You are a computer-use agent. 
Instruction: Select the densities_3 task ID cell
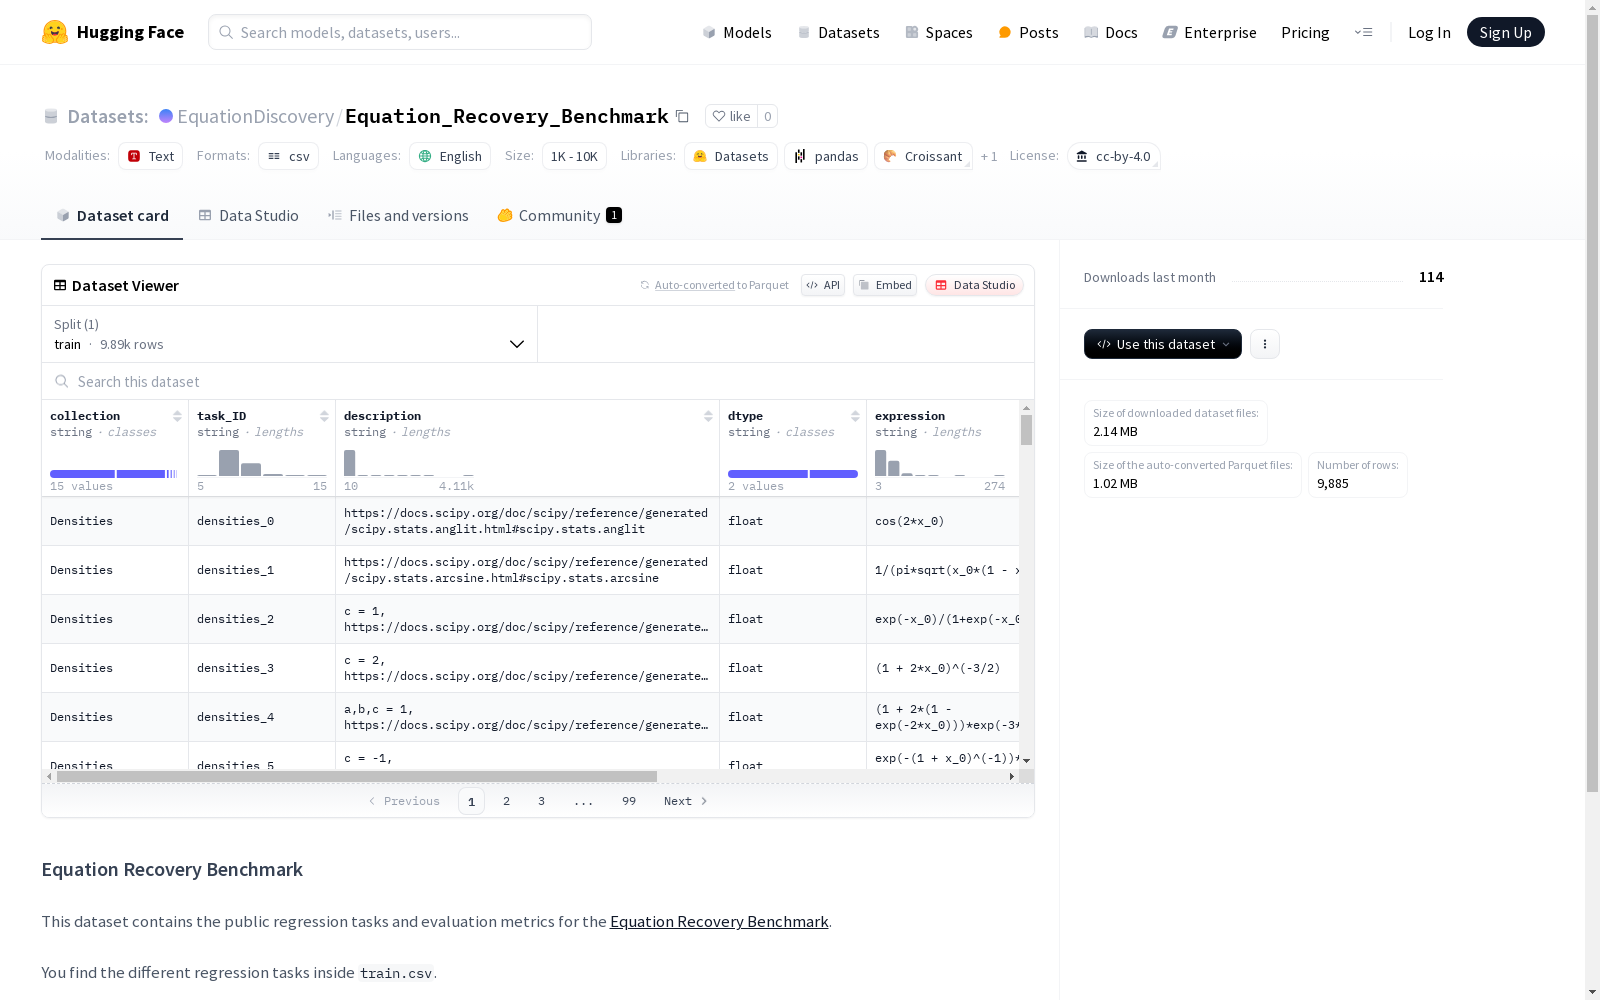[262, 668]
